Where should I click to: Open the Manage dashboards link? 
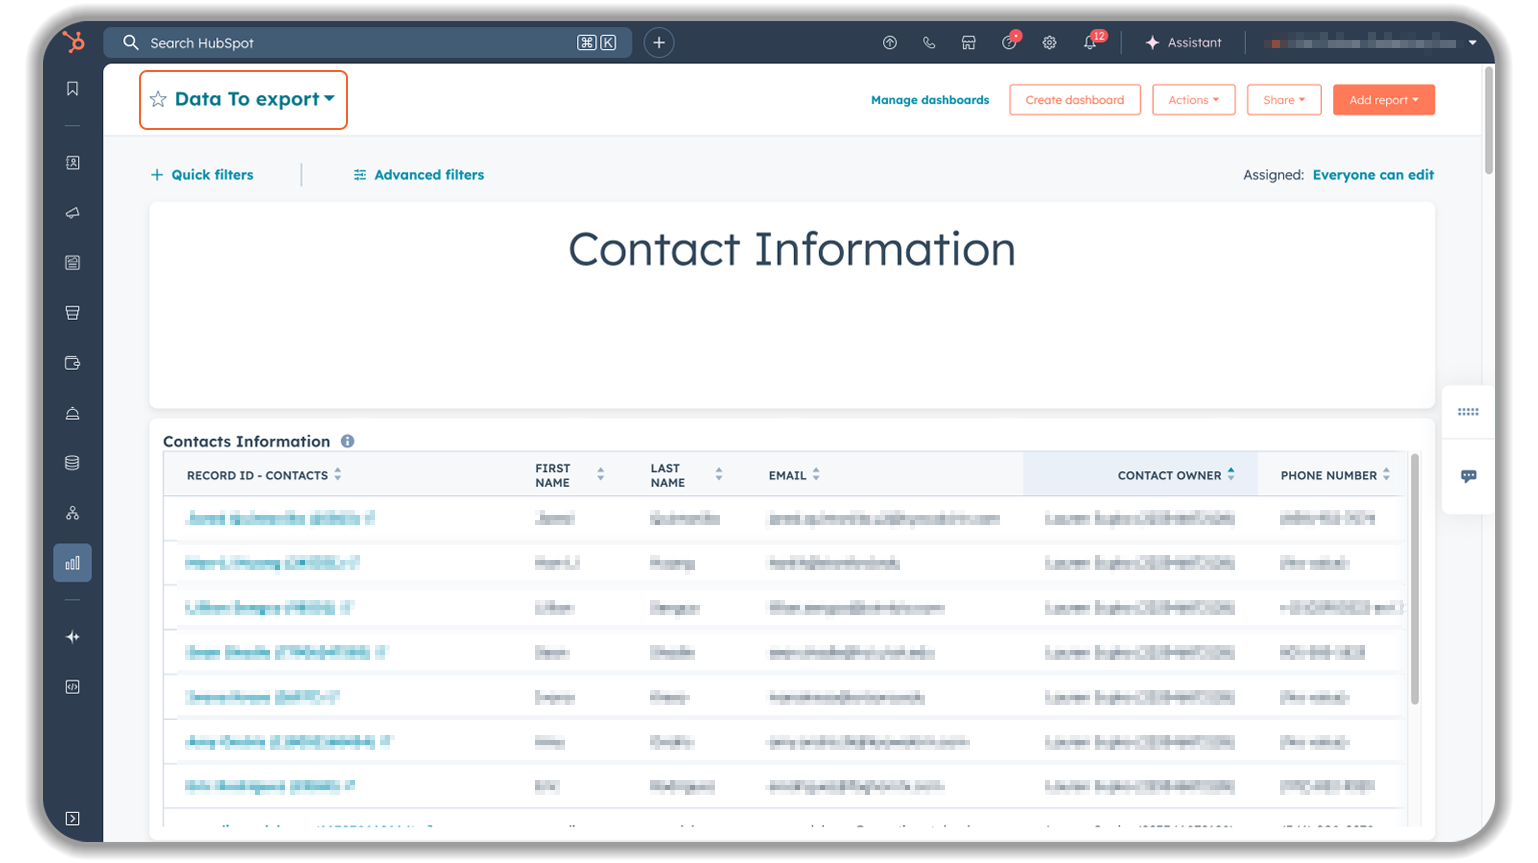[929, 100]
